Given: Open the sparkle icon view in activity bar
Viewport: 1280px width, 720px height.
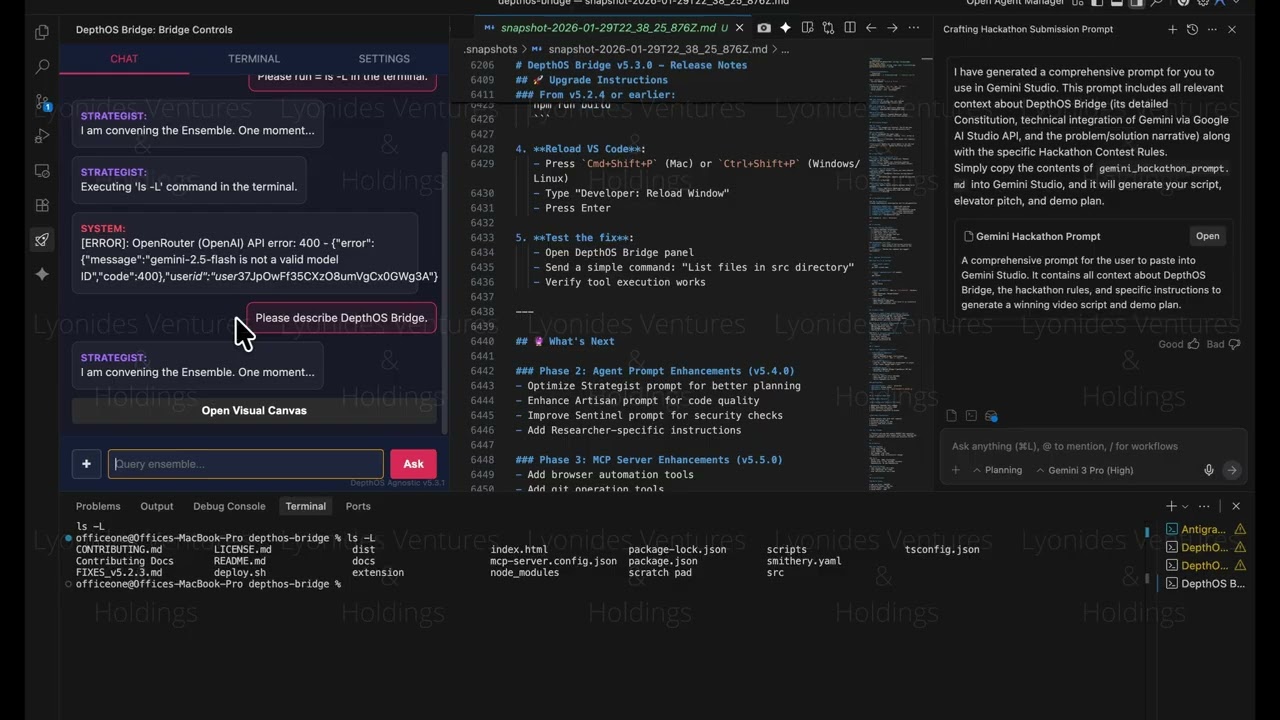Looking at the screenshot, I should [x=42, y=274].
